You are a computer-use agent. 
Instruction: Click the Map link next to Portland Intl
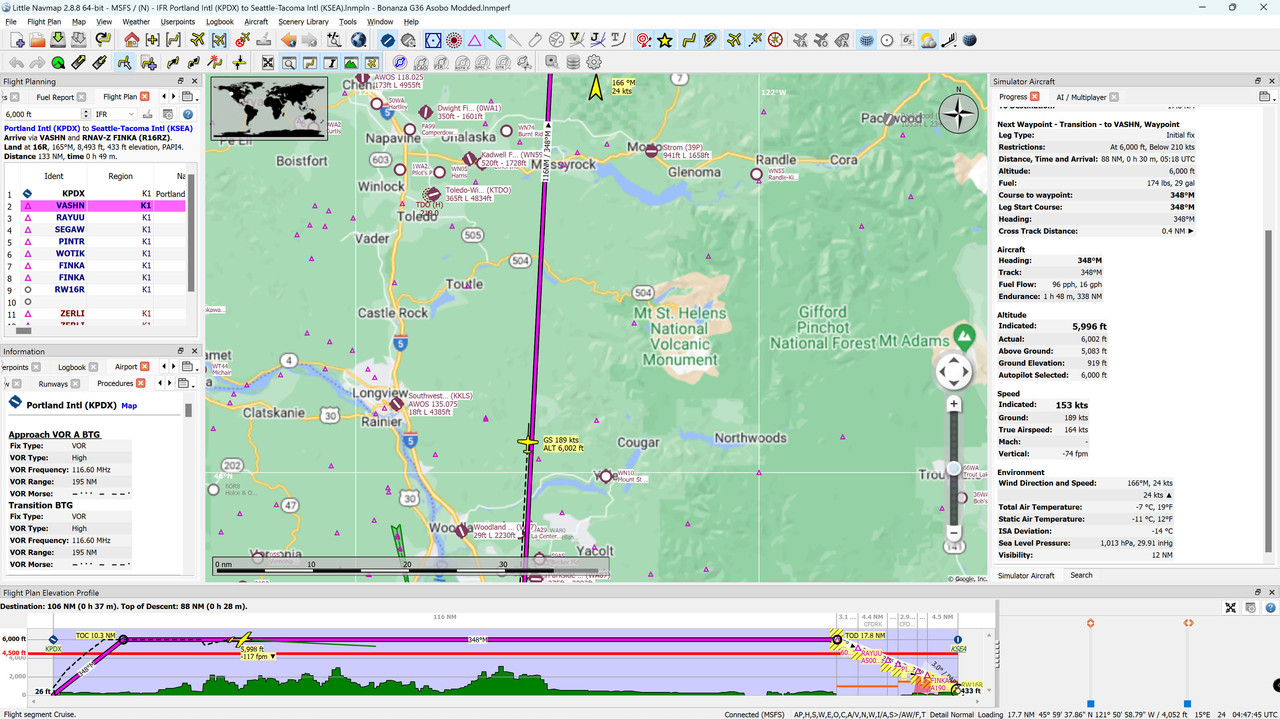[x=129, y=406]
